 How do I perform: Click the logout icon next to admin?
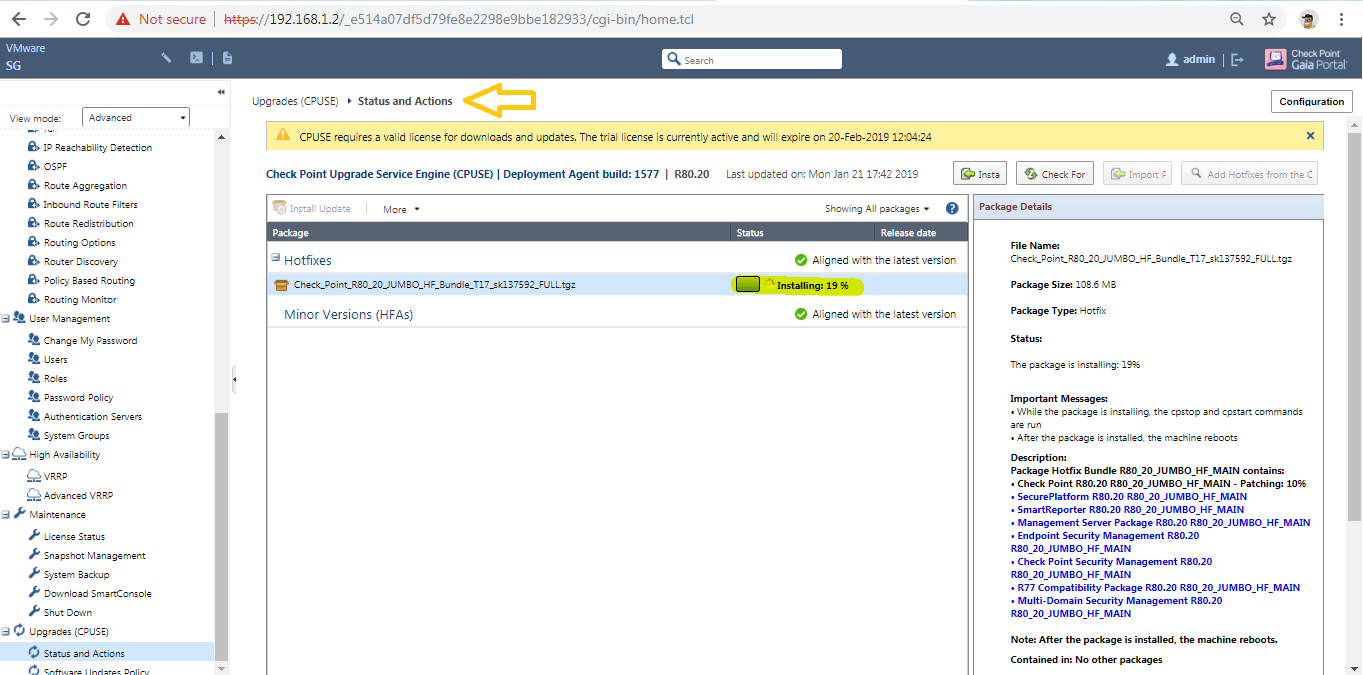1237,60
